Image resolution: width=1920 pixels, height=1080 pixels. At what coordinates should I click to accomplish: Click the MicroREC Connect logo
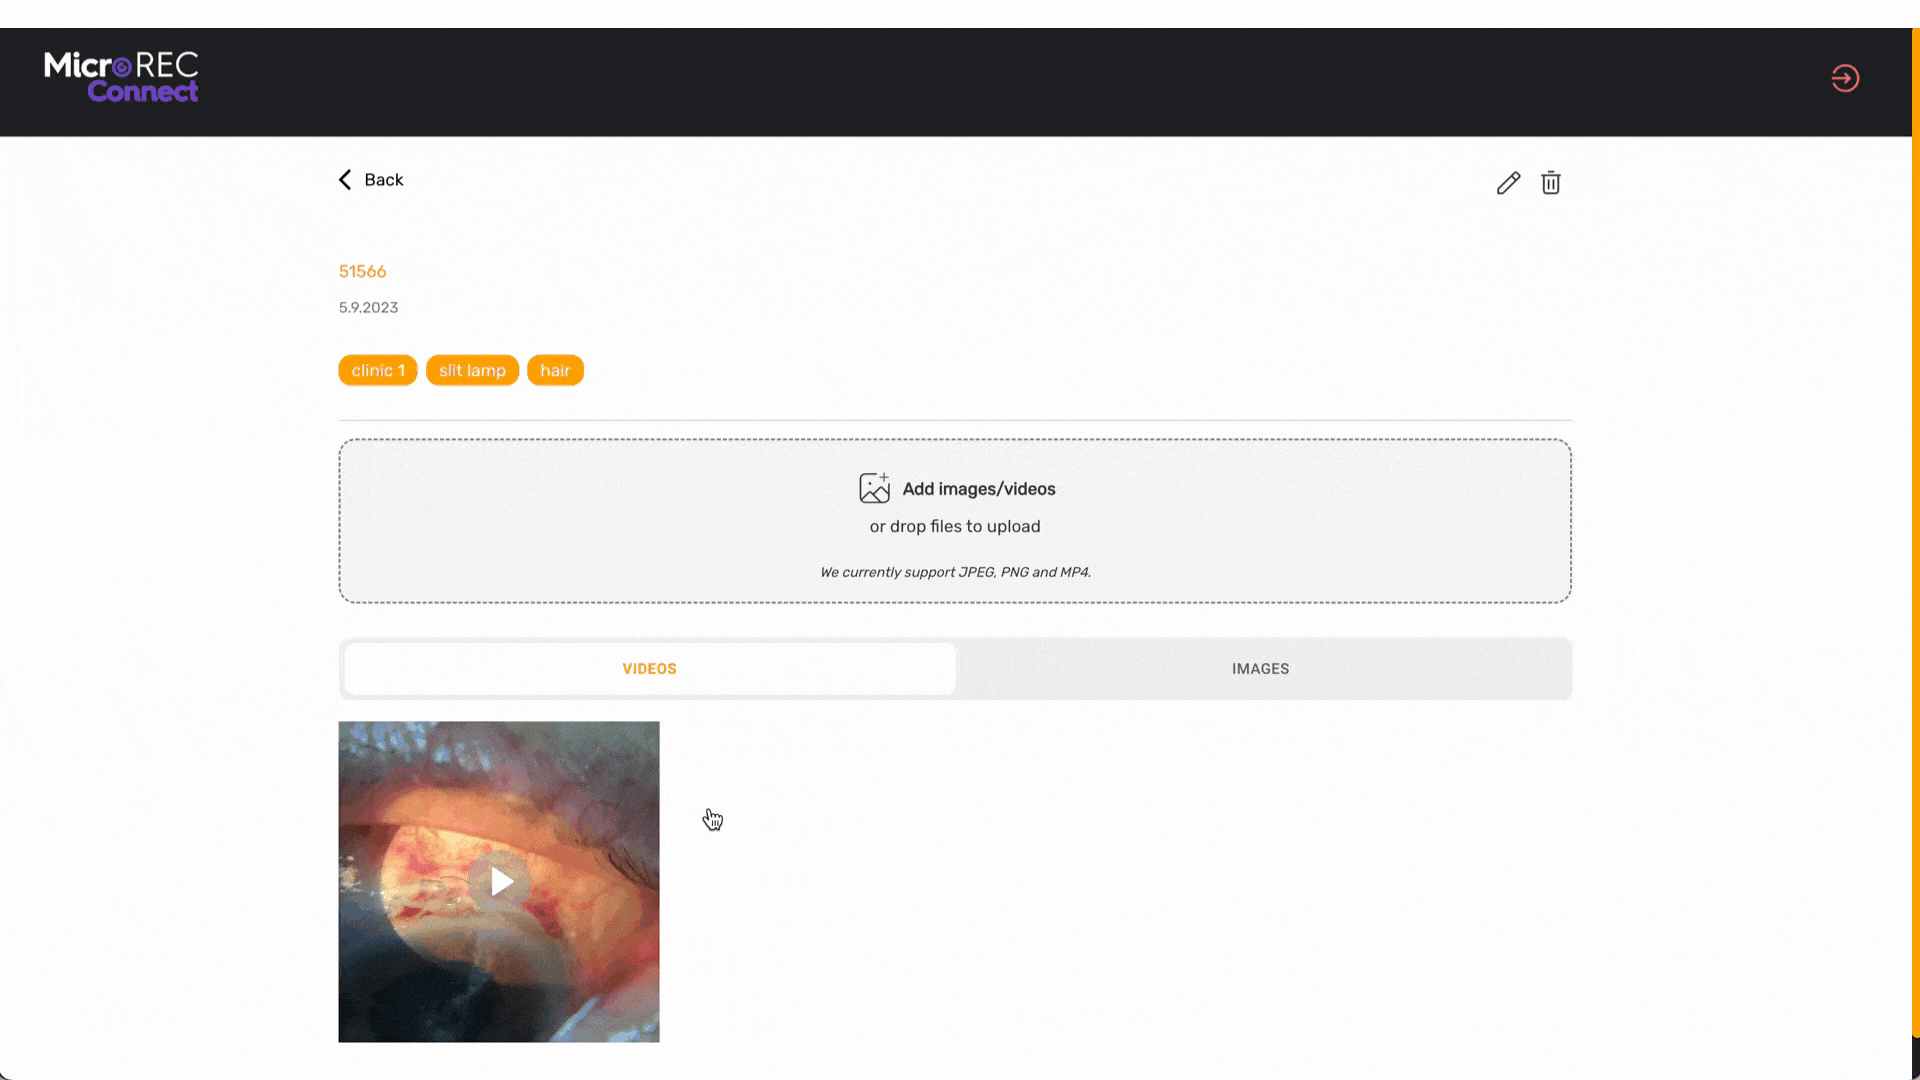[x=121, y=78]
